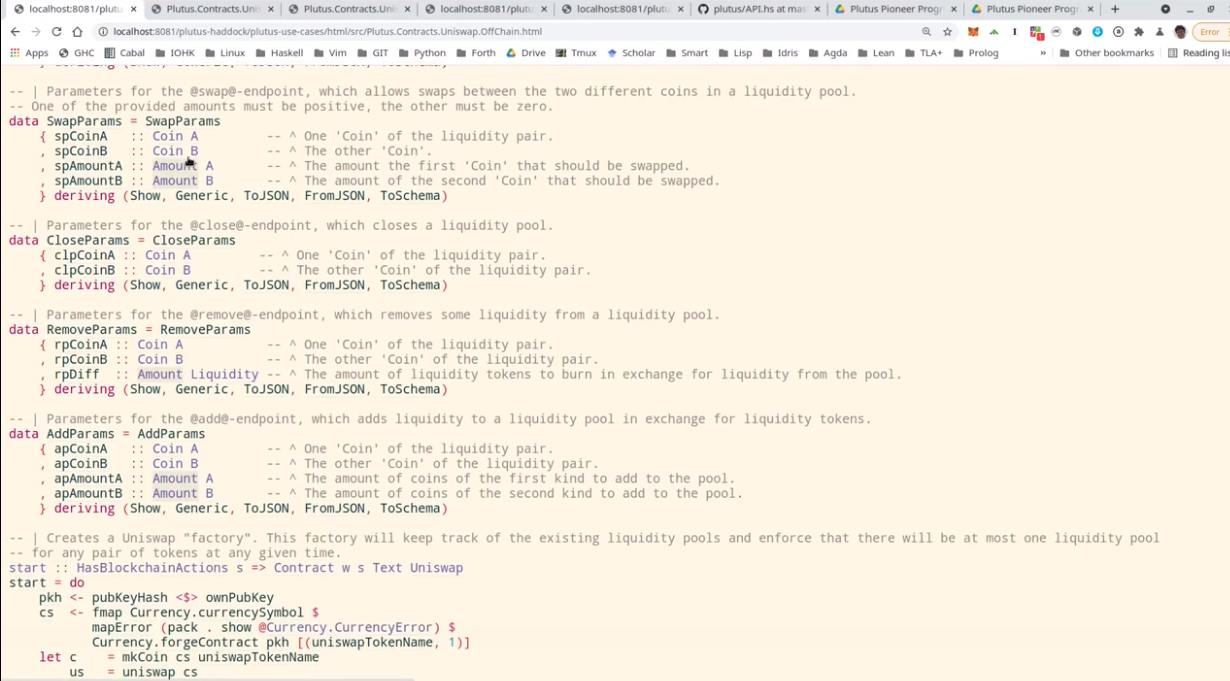The height and width of the screenshot is (681, 1230).
Task: Open the Extensions puzzle piece menu
Action: pyautogui.click(x=1138, y=32)
